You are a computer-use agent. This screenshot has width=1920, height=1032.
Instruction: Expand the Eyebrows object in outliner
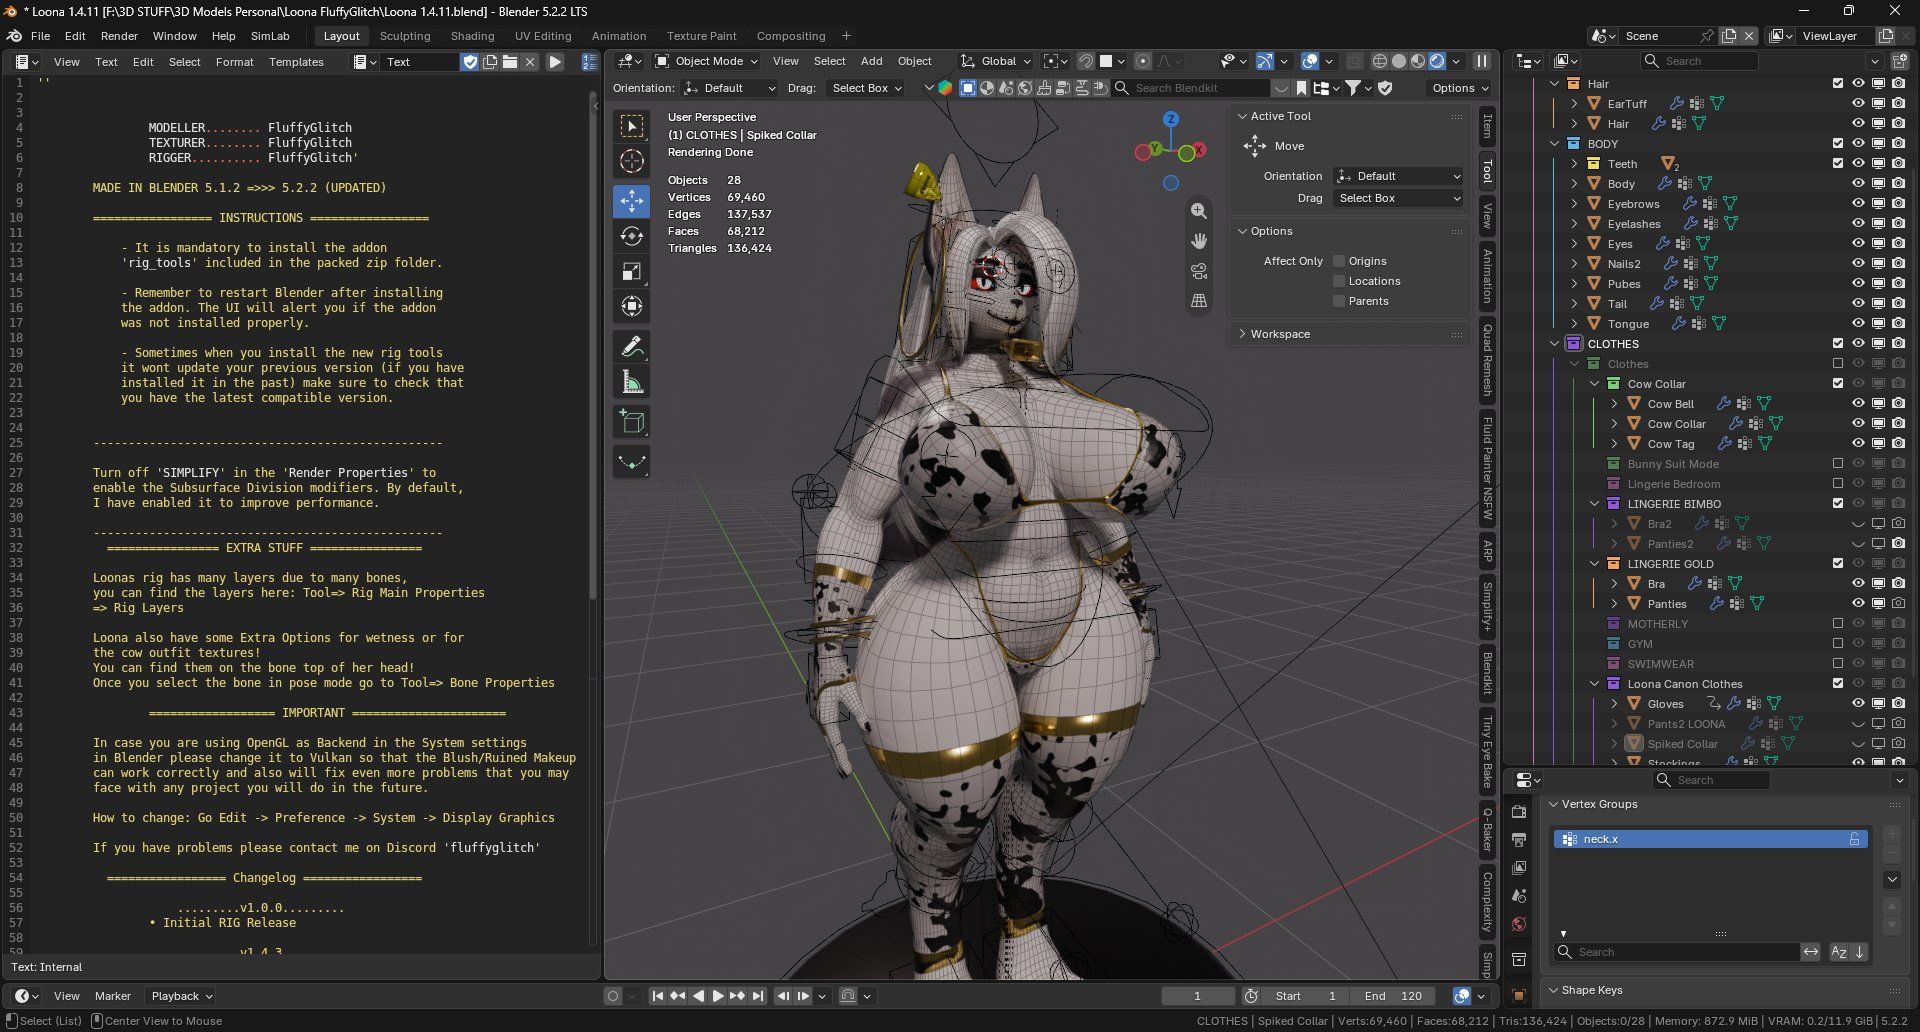point(1575,204)
